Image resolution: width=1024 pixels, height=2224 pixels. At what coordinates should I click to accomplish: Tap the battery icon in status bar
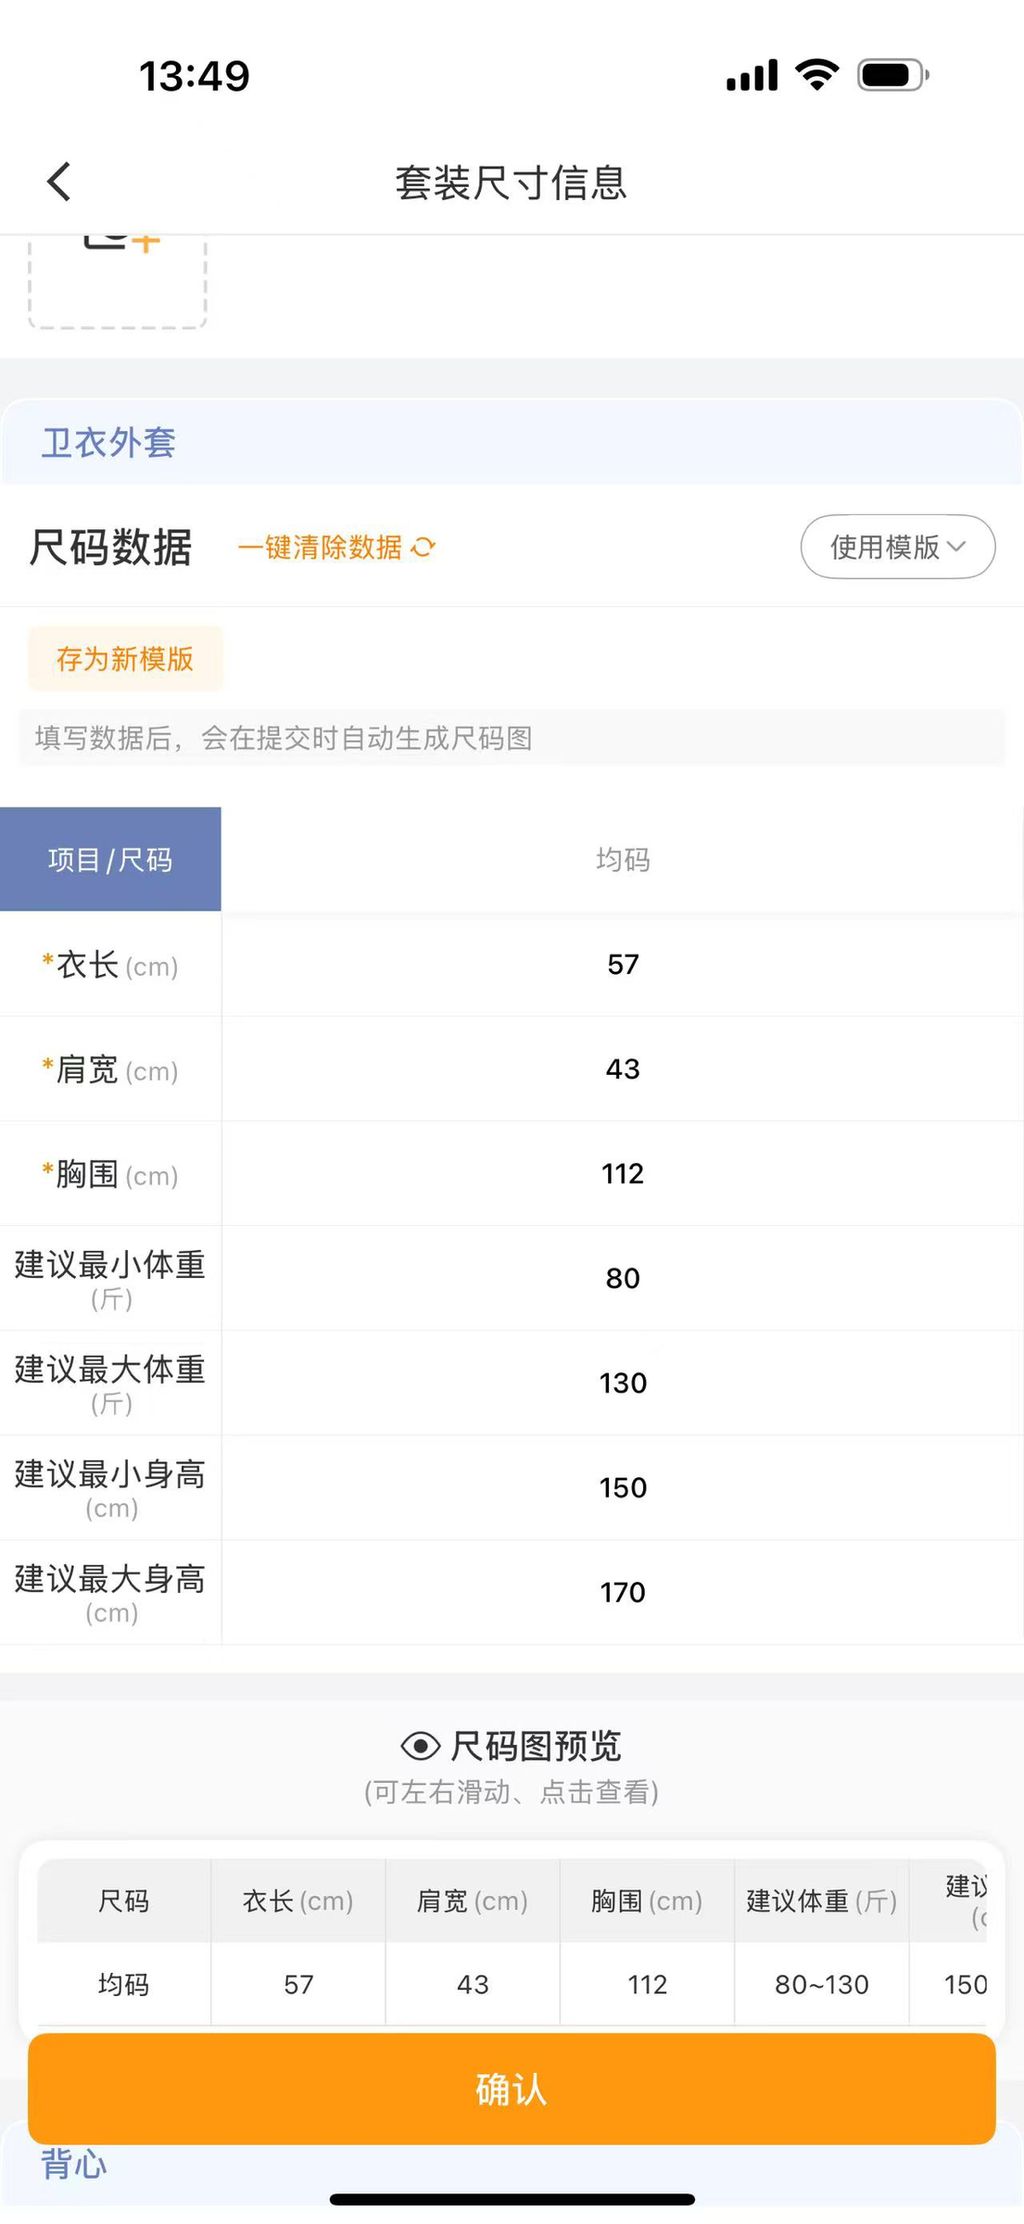(x=893, y=75)
